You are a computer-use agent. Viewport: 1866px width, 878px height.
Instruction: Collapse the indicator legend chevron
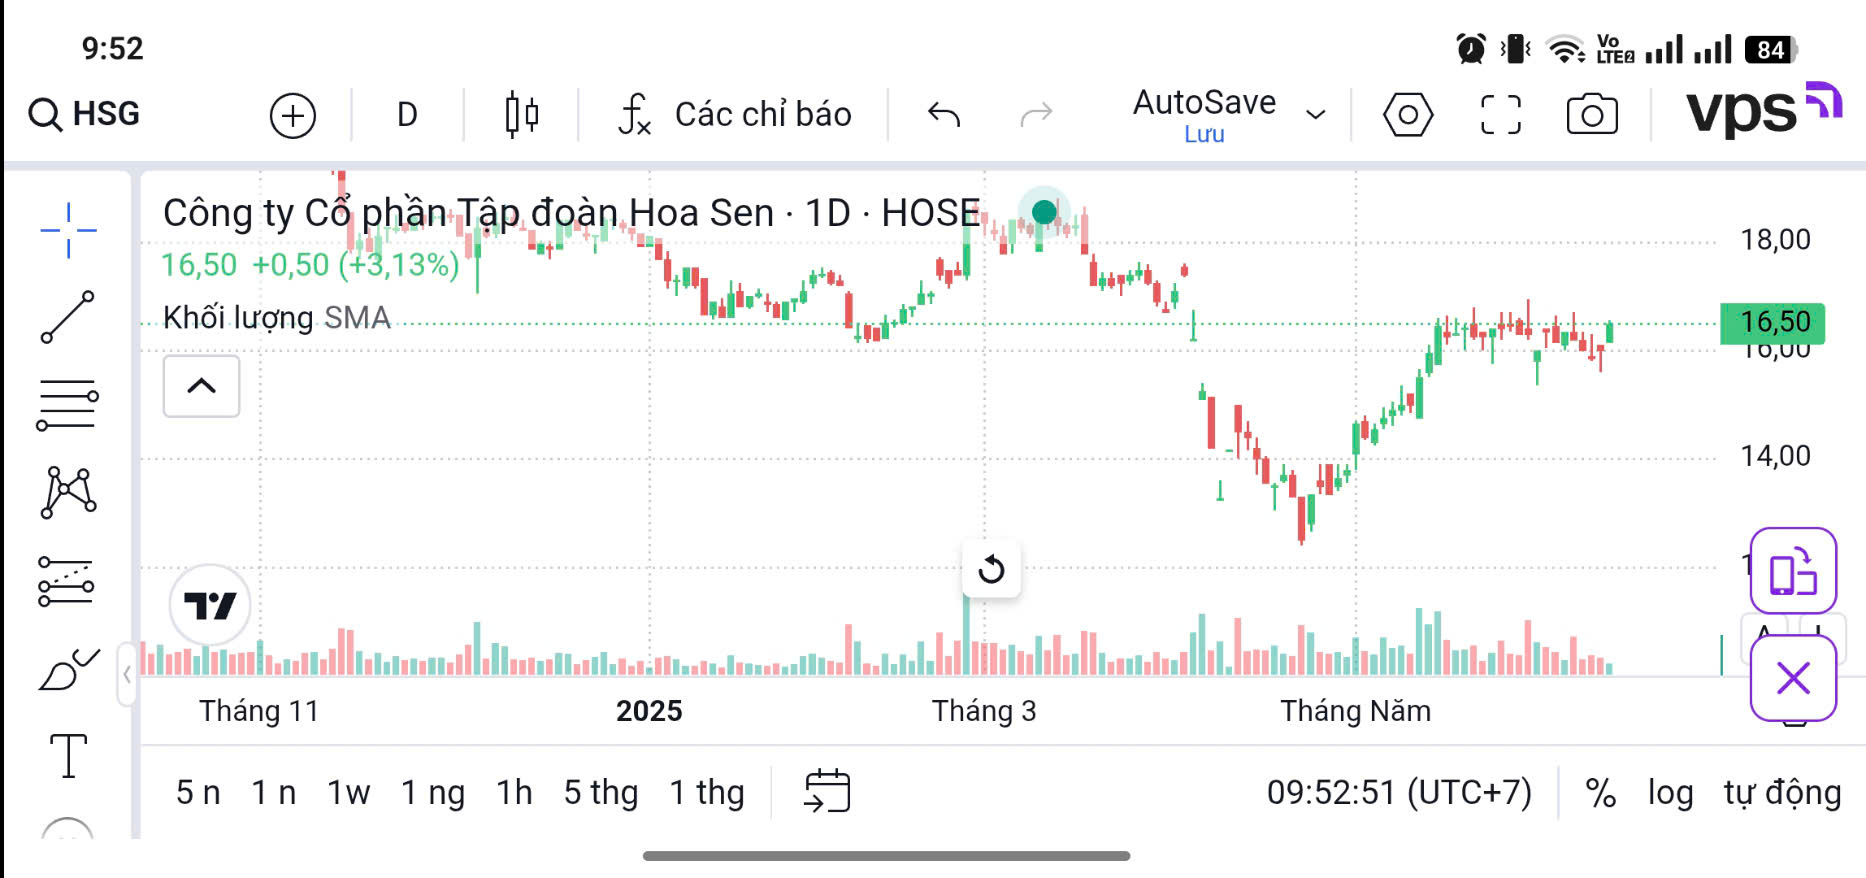(x=201, y=386)
